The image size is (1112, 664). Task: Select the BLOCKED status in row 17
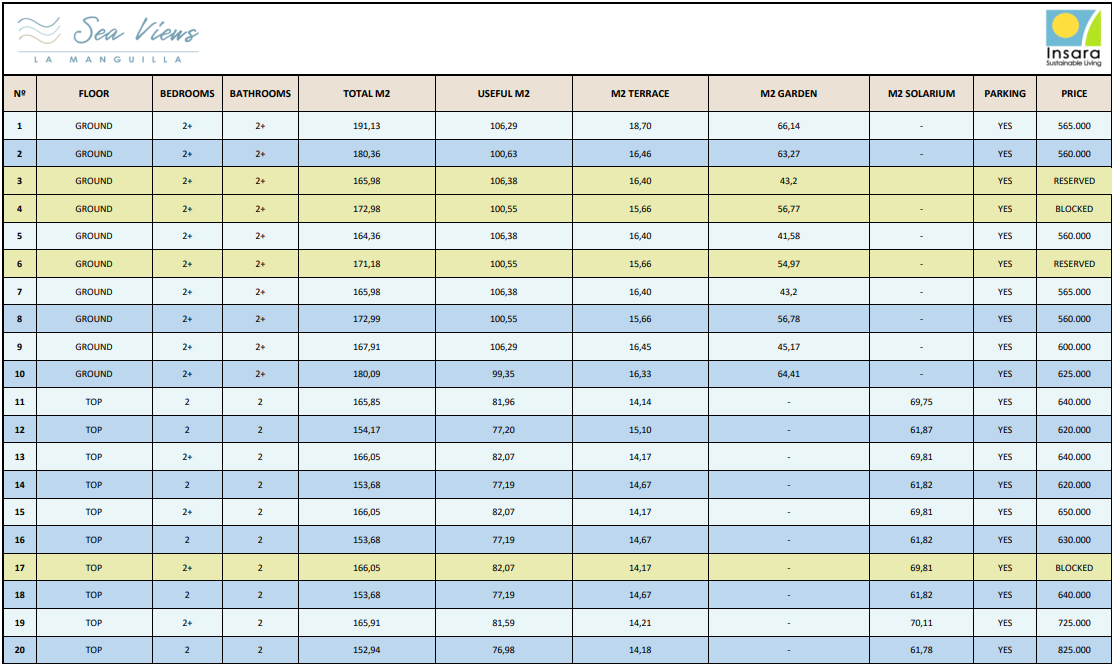(1074, 568)
